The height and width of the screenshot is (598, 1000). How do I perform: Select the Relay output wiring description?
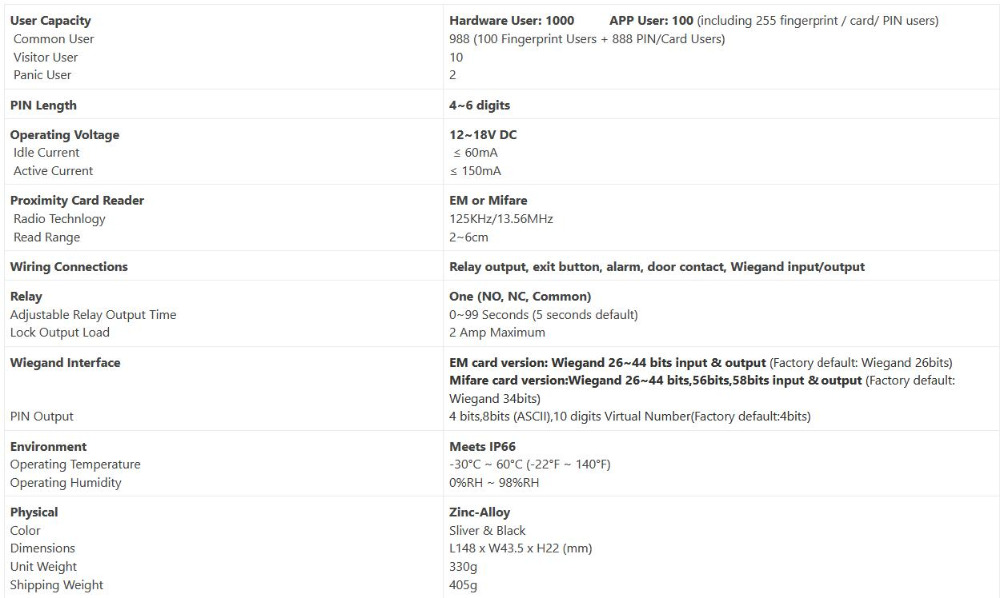click(x=657, y=266)
